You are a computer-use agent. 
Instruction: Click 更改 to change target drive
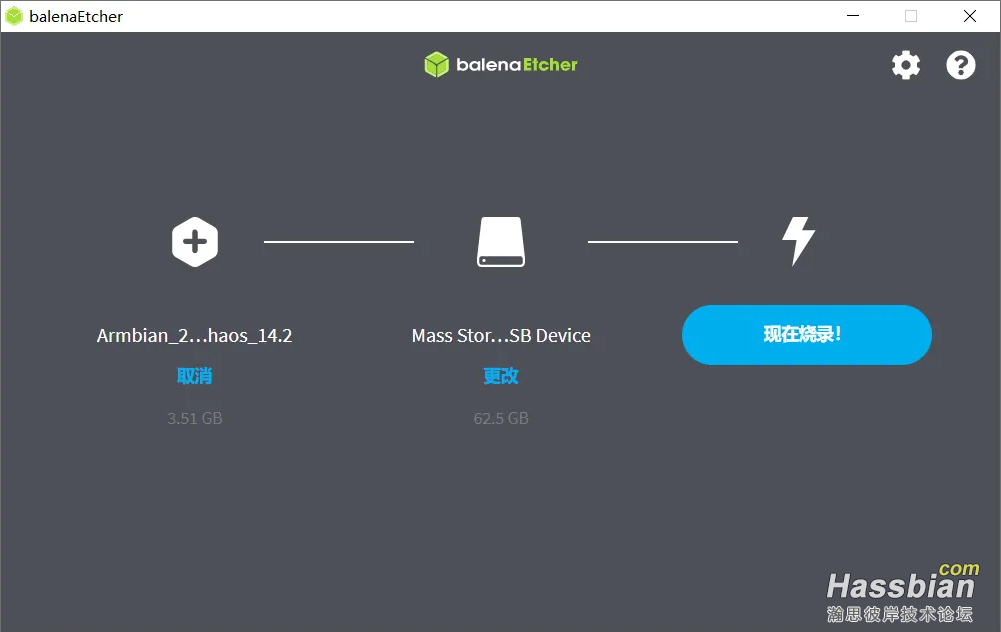(x=501, y=376)
